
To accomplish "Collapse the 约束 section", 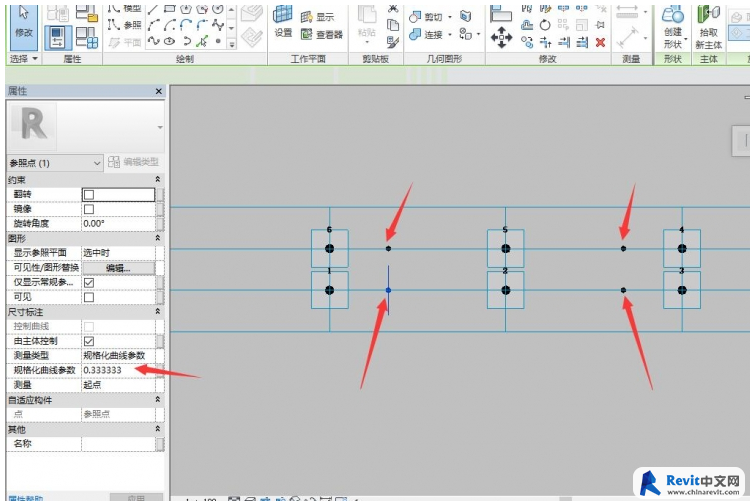I will [x=157, y=179].
